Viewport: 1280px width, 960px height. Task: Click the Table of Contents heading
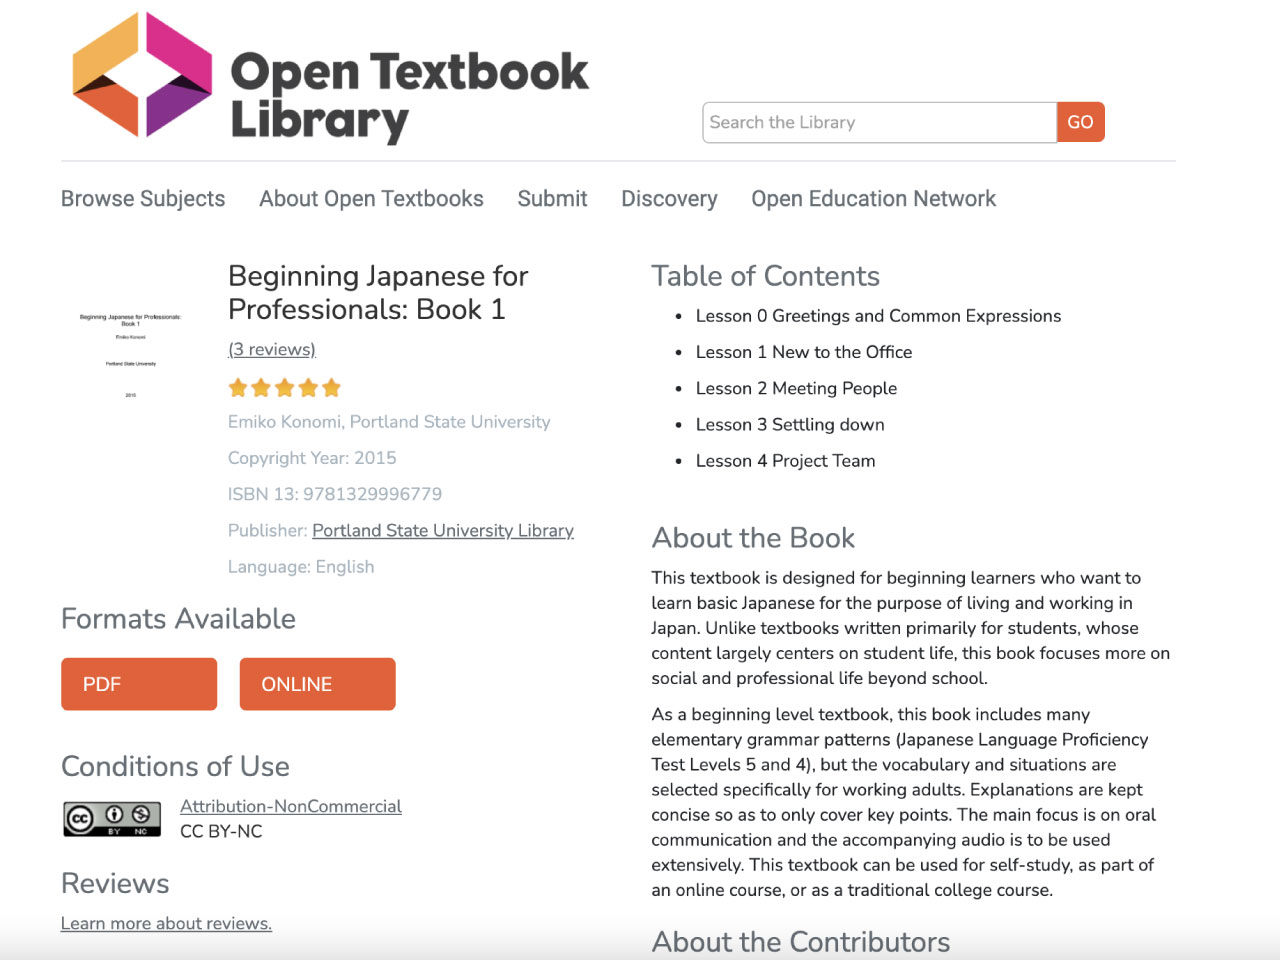[765, 276]
